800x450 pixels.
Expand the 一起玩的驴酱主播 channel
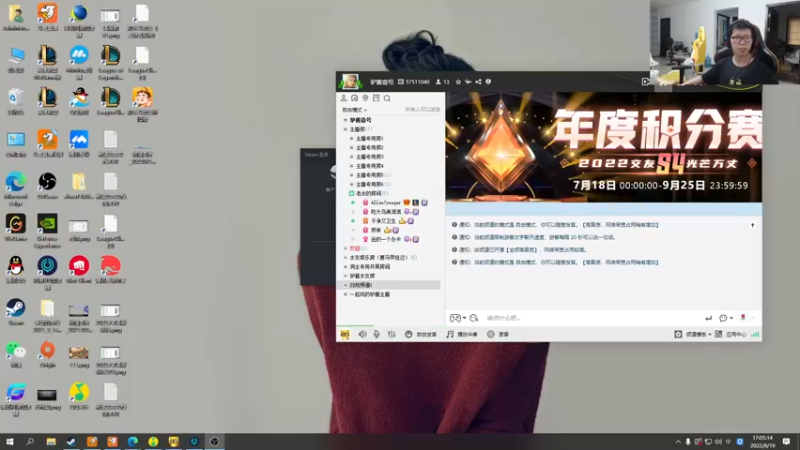pos(345,294)
